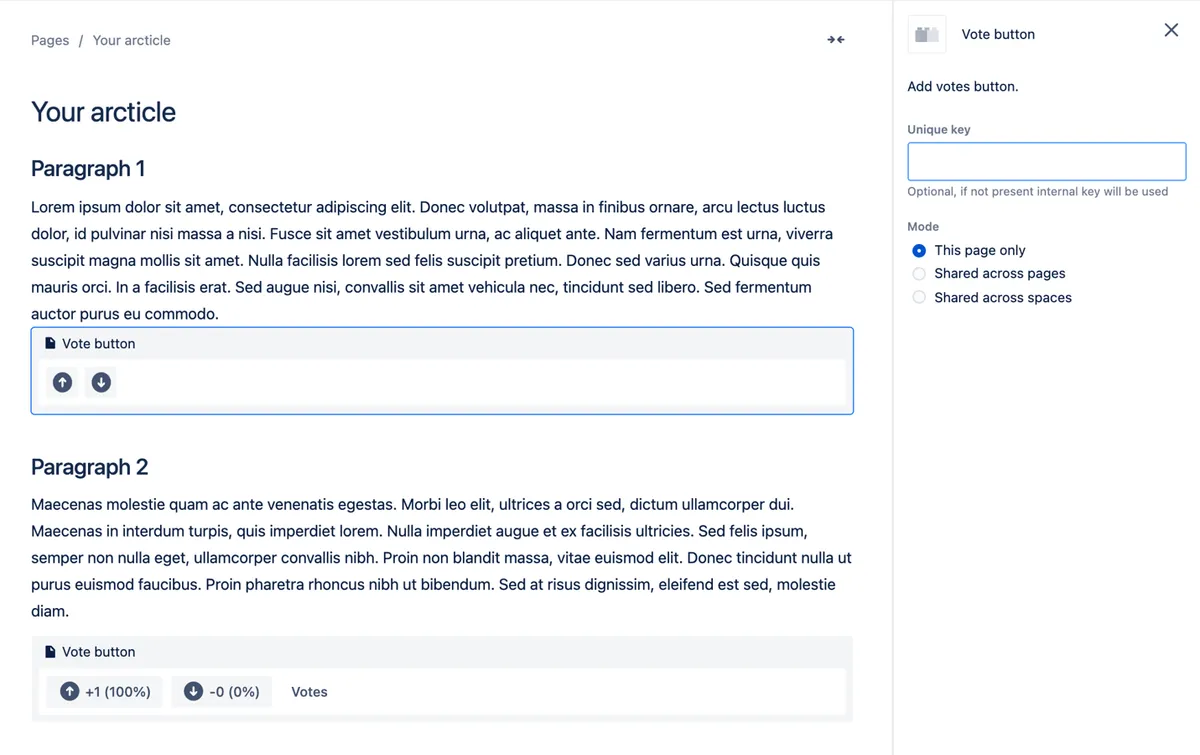
Task: Upvote with the +1 (100%) button
Action: click(105, 692)
